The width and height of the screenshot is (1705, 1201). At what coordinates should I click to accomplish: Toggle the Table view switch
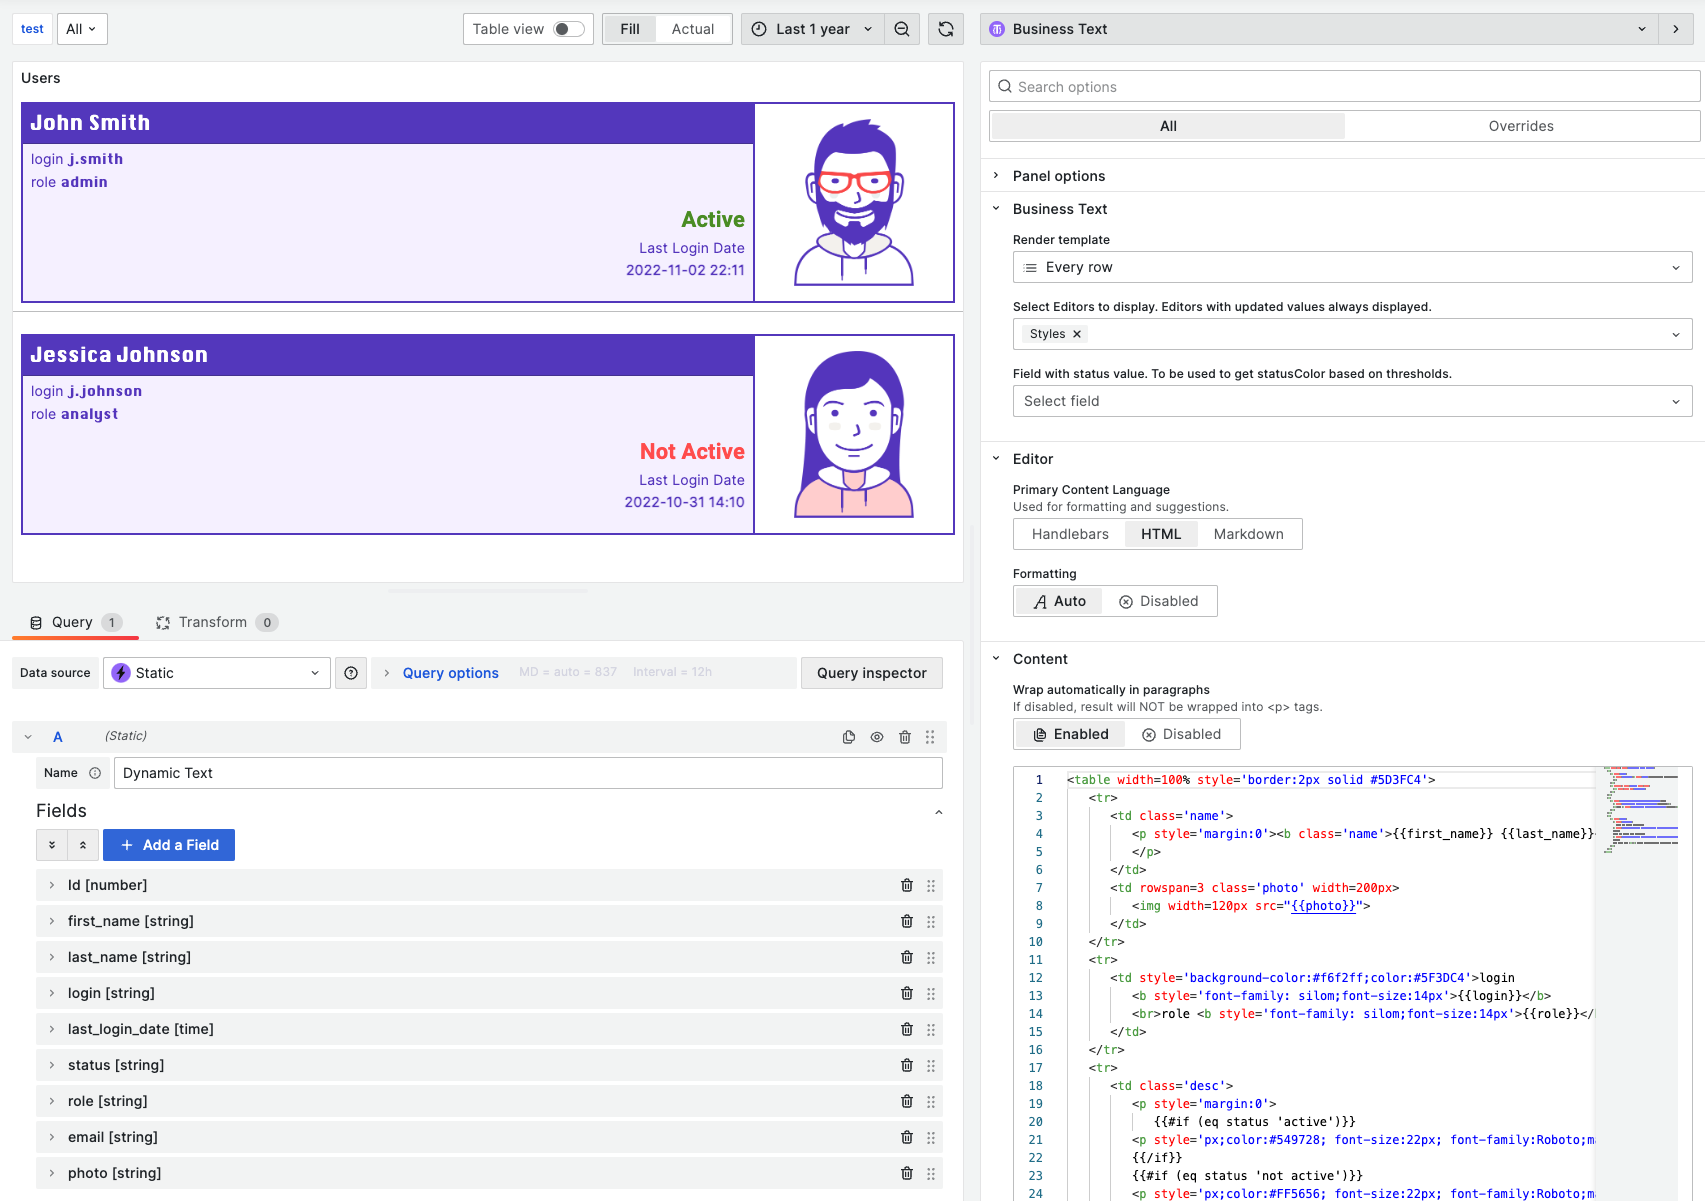(x=569, y=29)
